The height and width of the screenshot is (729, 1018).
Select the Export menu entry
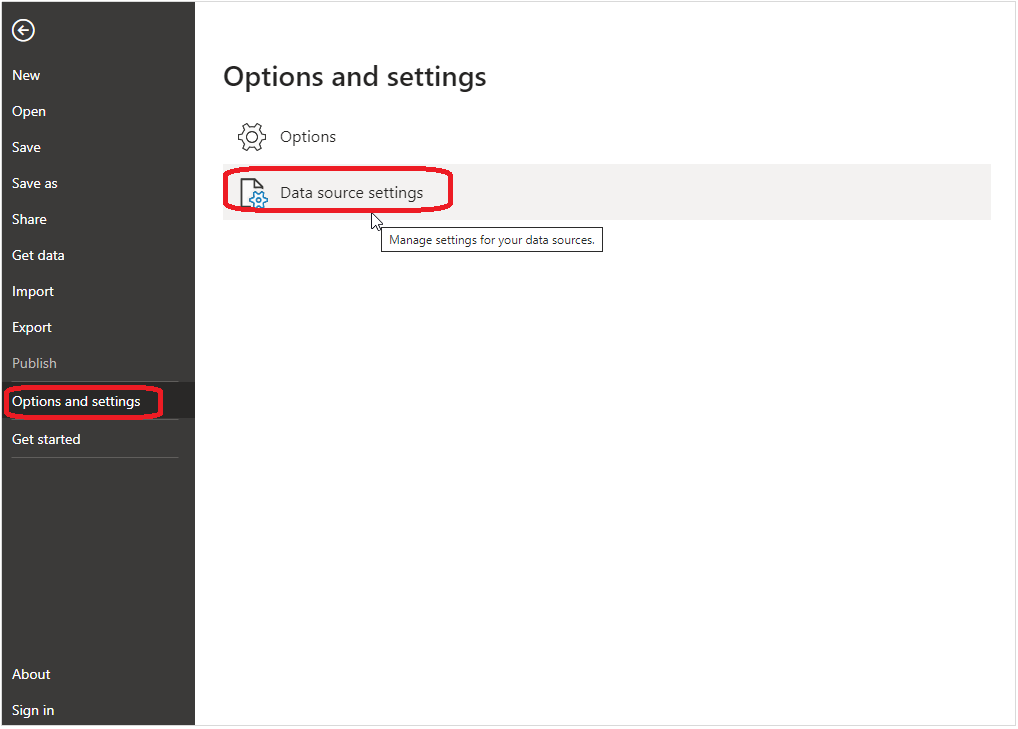32,328
